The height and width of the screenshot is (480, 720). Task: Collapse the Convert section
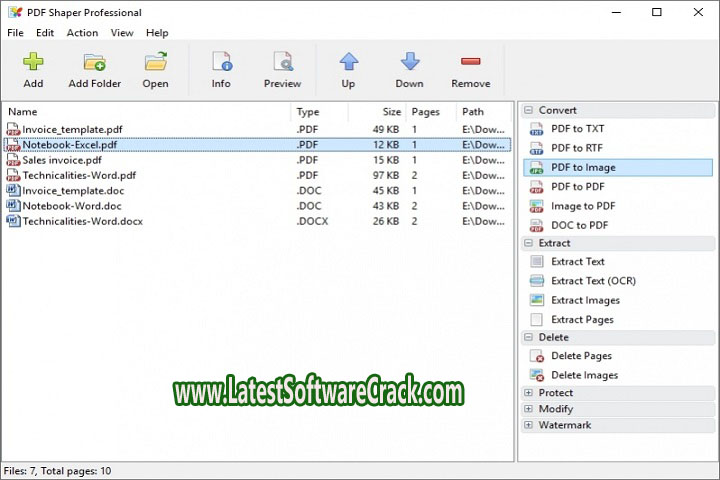click(528, 110)
